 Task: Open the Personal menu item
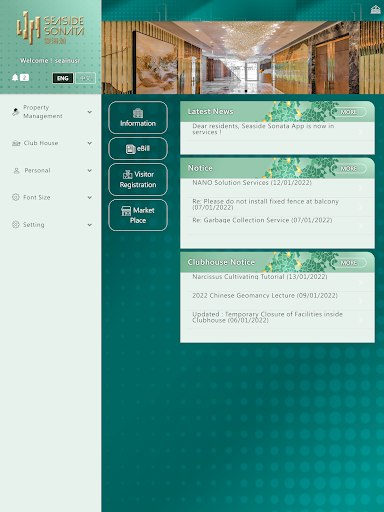[51, 171]
